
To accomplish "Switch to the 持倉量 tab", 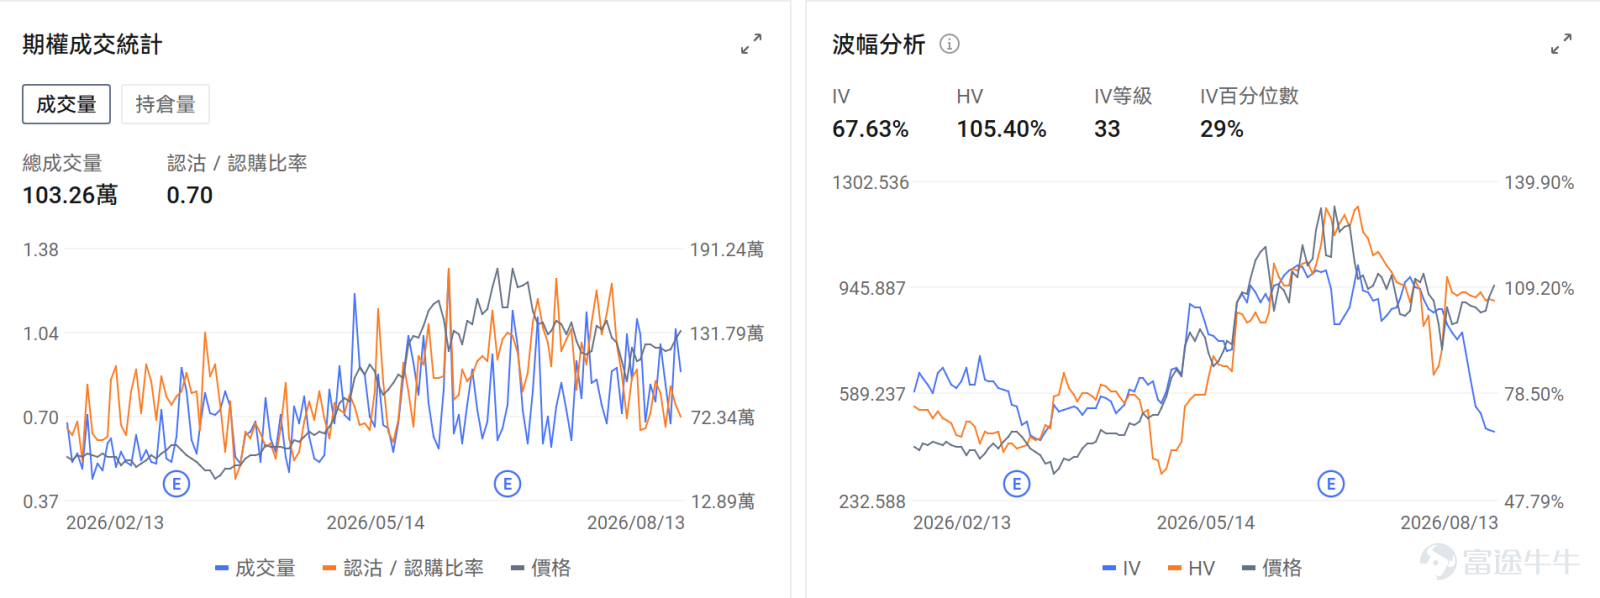I will pos(165,104).
